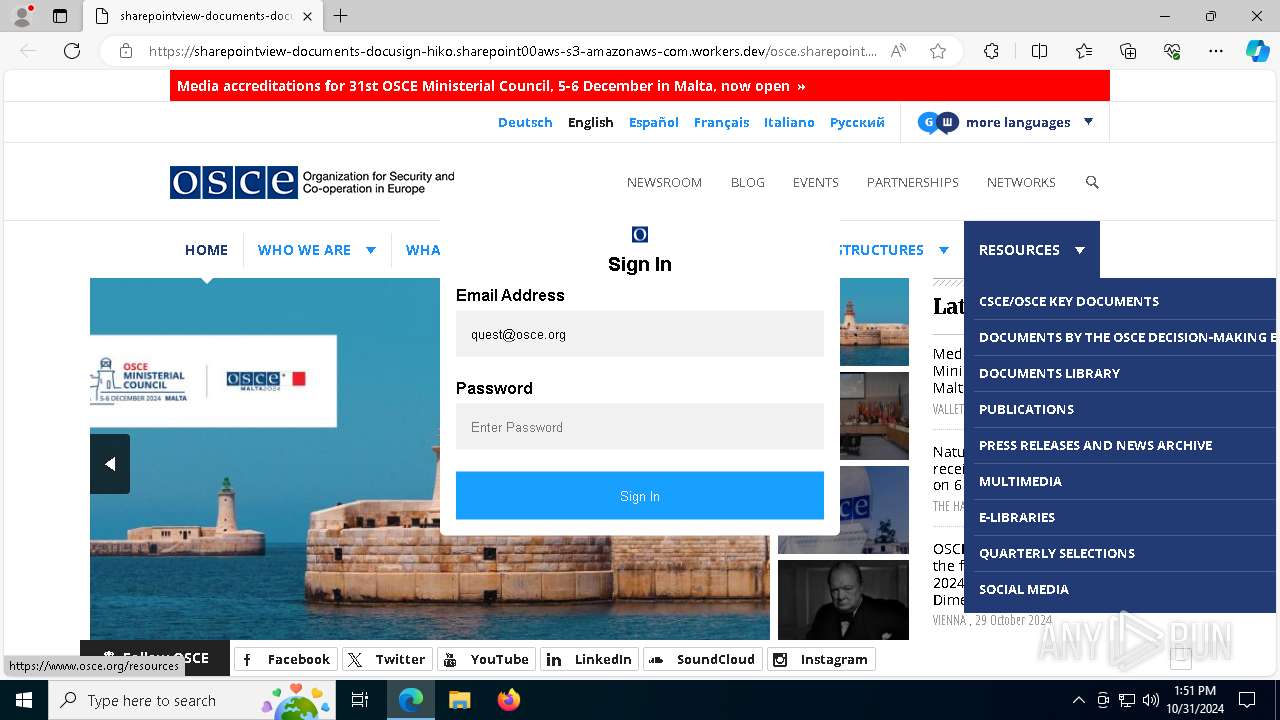This screenshot has height=720, width=1280.
Task: Switch language to Español
Action: [x=654, y=122]
